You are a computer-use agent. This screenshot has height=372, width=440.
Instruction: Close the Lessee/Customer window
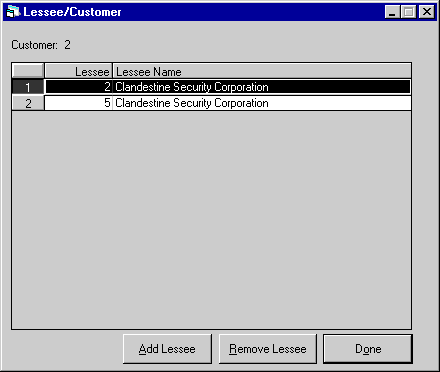pos(427,12)
